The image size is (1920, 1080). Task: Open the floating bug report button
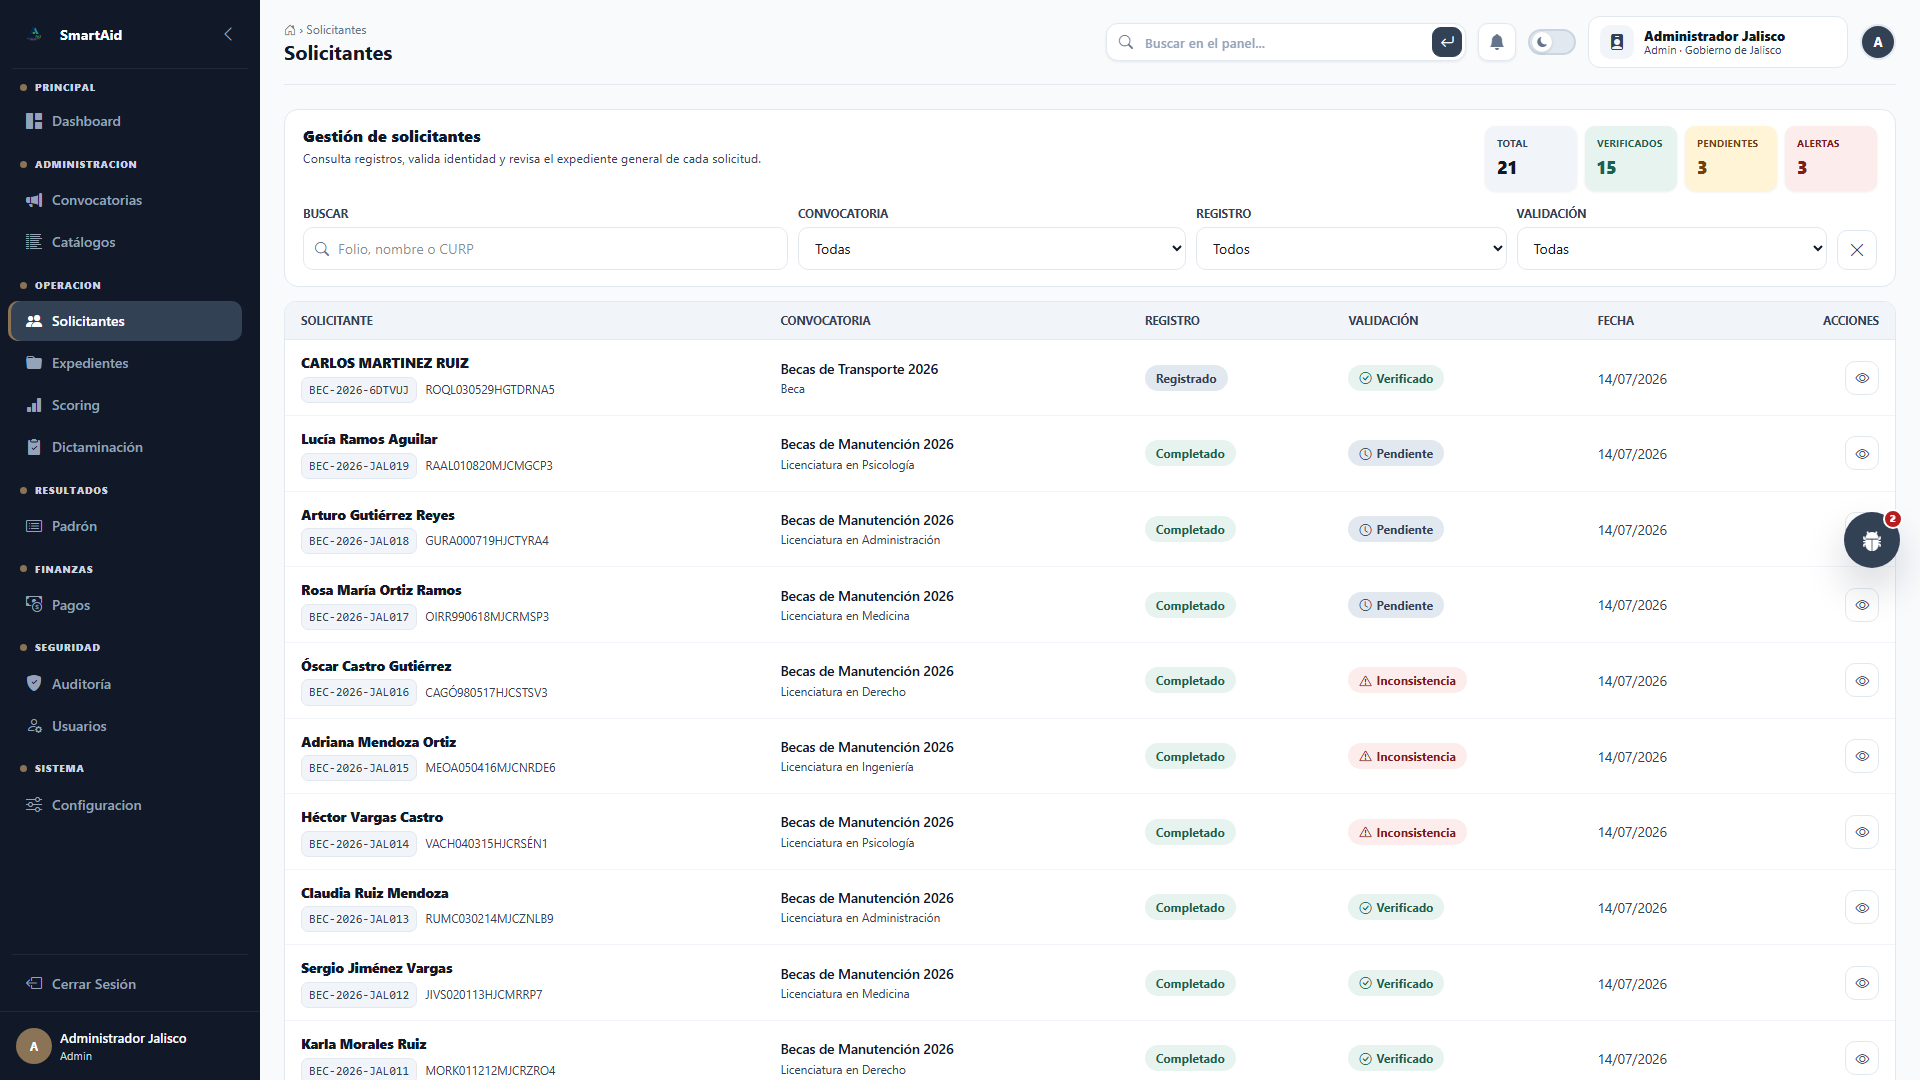pos(1872,540)
